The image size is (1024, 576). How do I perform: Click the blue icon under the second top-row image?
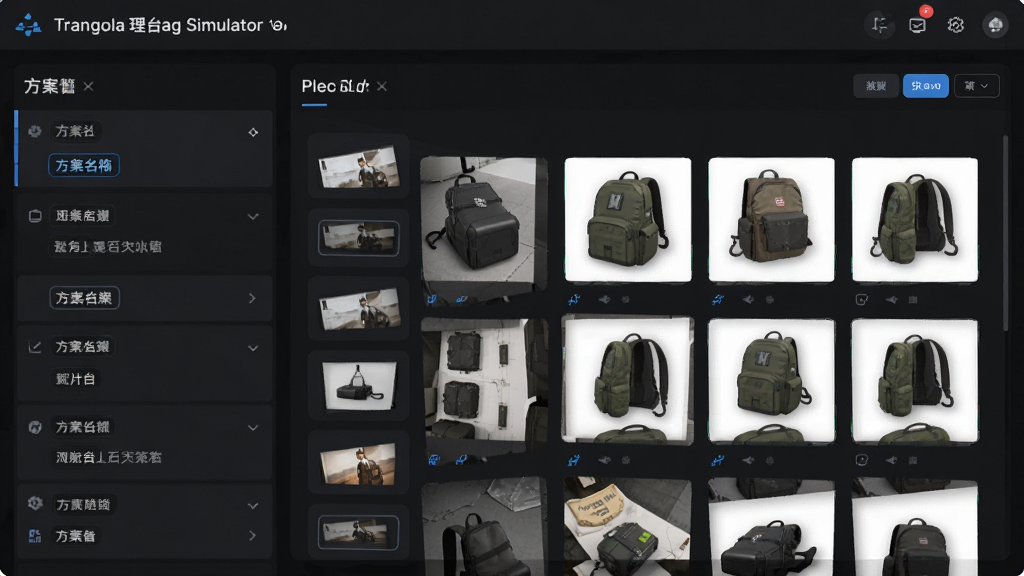[x=574, y=300]
